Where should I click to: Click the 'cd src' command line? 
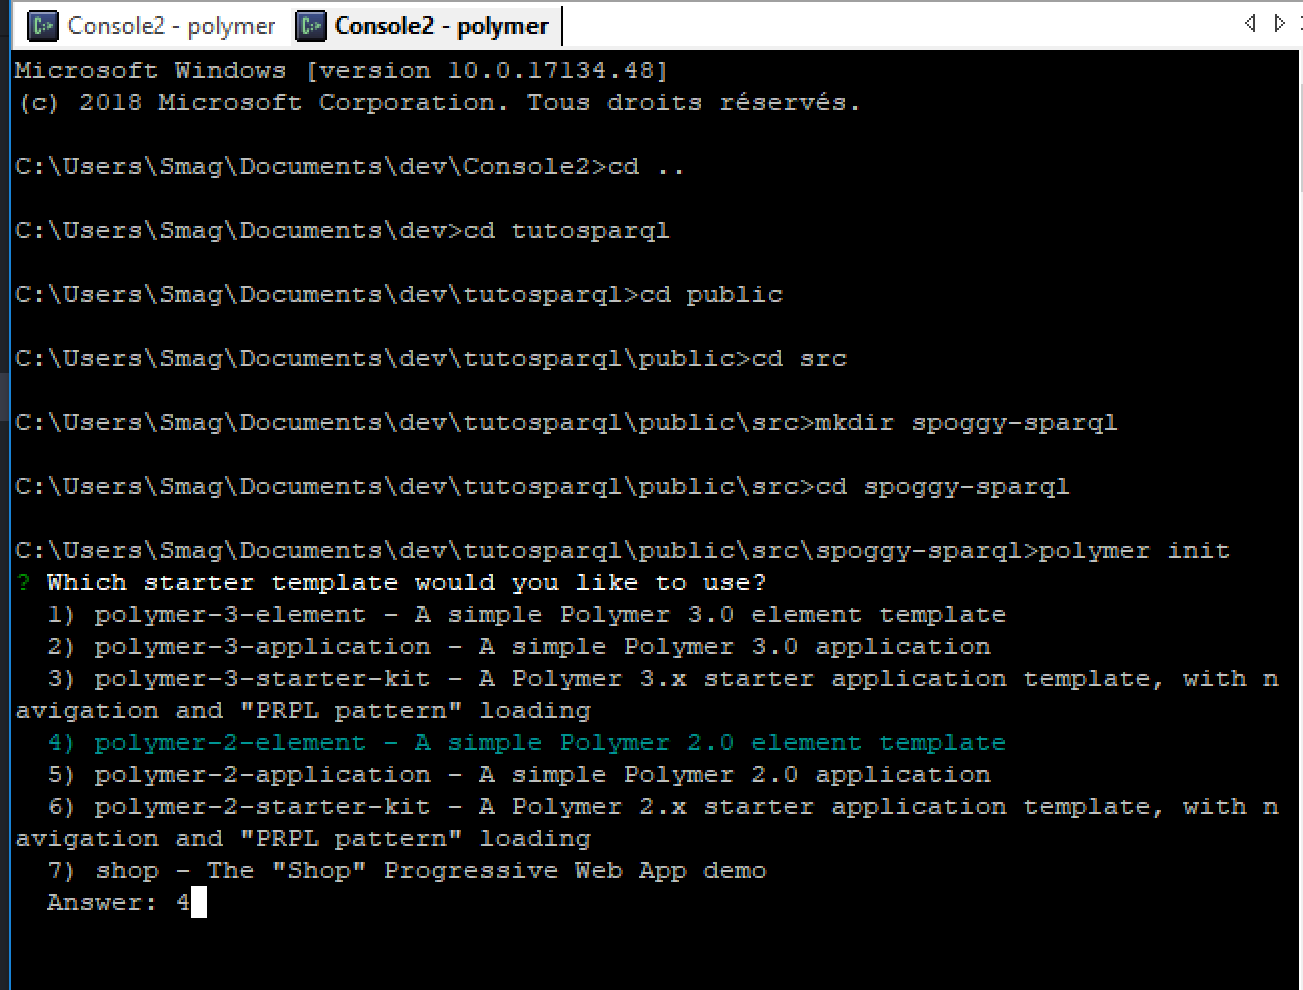tap(431, 359)
